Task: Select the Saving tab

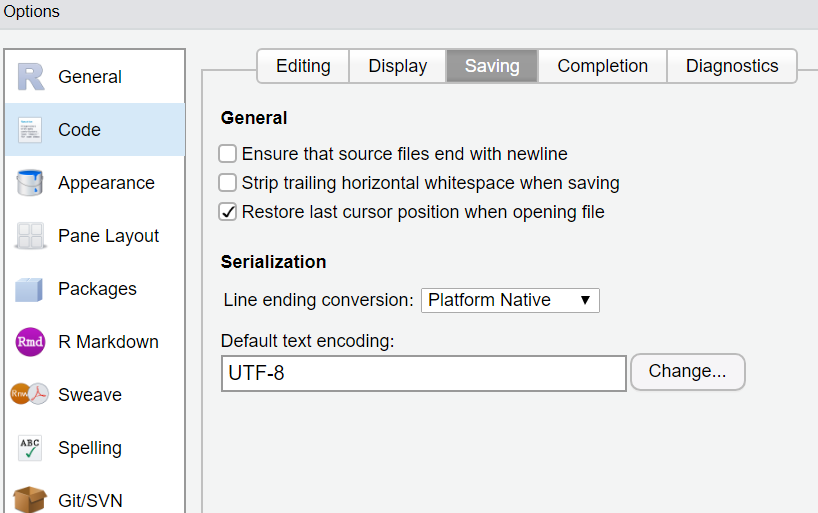Action: 492,66
